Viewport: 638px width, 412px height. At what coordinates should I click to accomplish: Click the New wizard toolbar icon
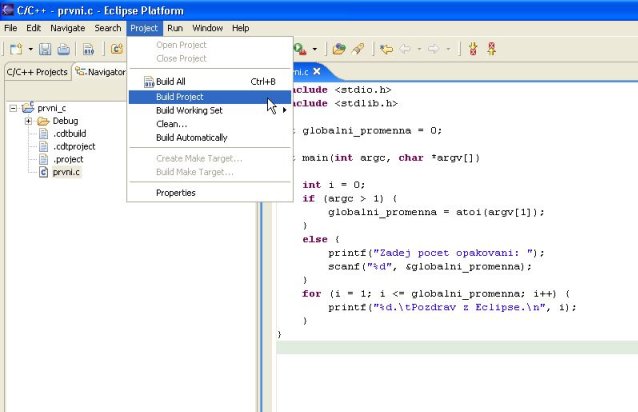click(x=16, y=49)
